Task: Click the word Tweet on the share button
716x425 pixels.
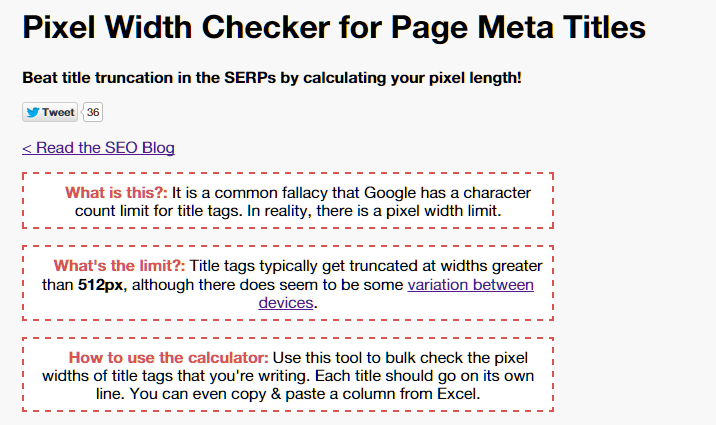Action: coord(58,112)
